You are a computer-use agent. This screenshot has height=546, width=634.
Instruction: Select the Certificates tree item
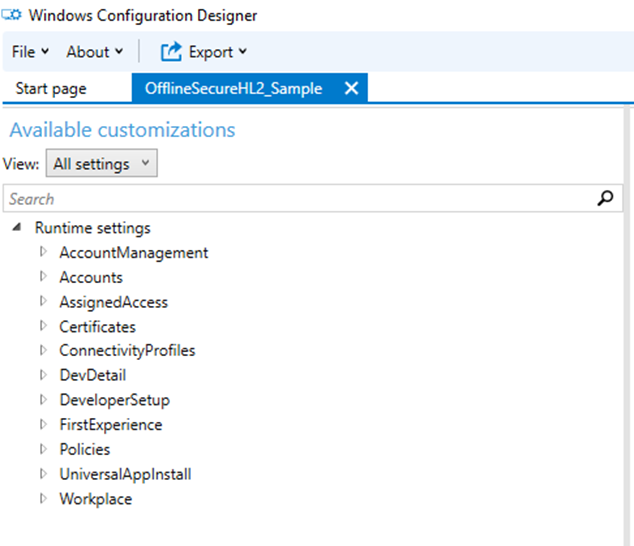[x=97, y=326]
